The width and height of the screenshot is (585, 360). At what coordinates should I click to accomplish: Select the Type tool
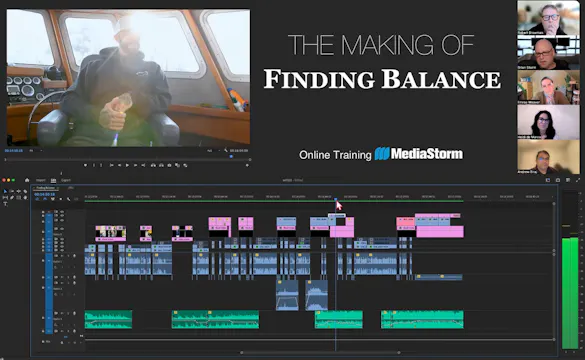[5, 204]
